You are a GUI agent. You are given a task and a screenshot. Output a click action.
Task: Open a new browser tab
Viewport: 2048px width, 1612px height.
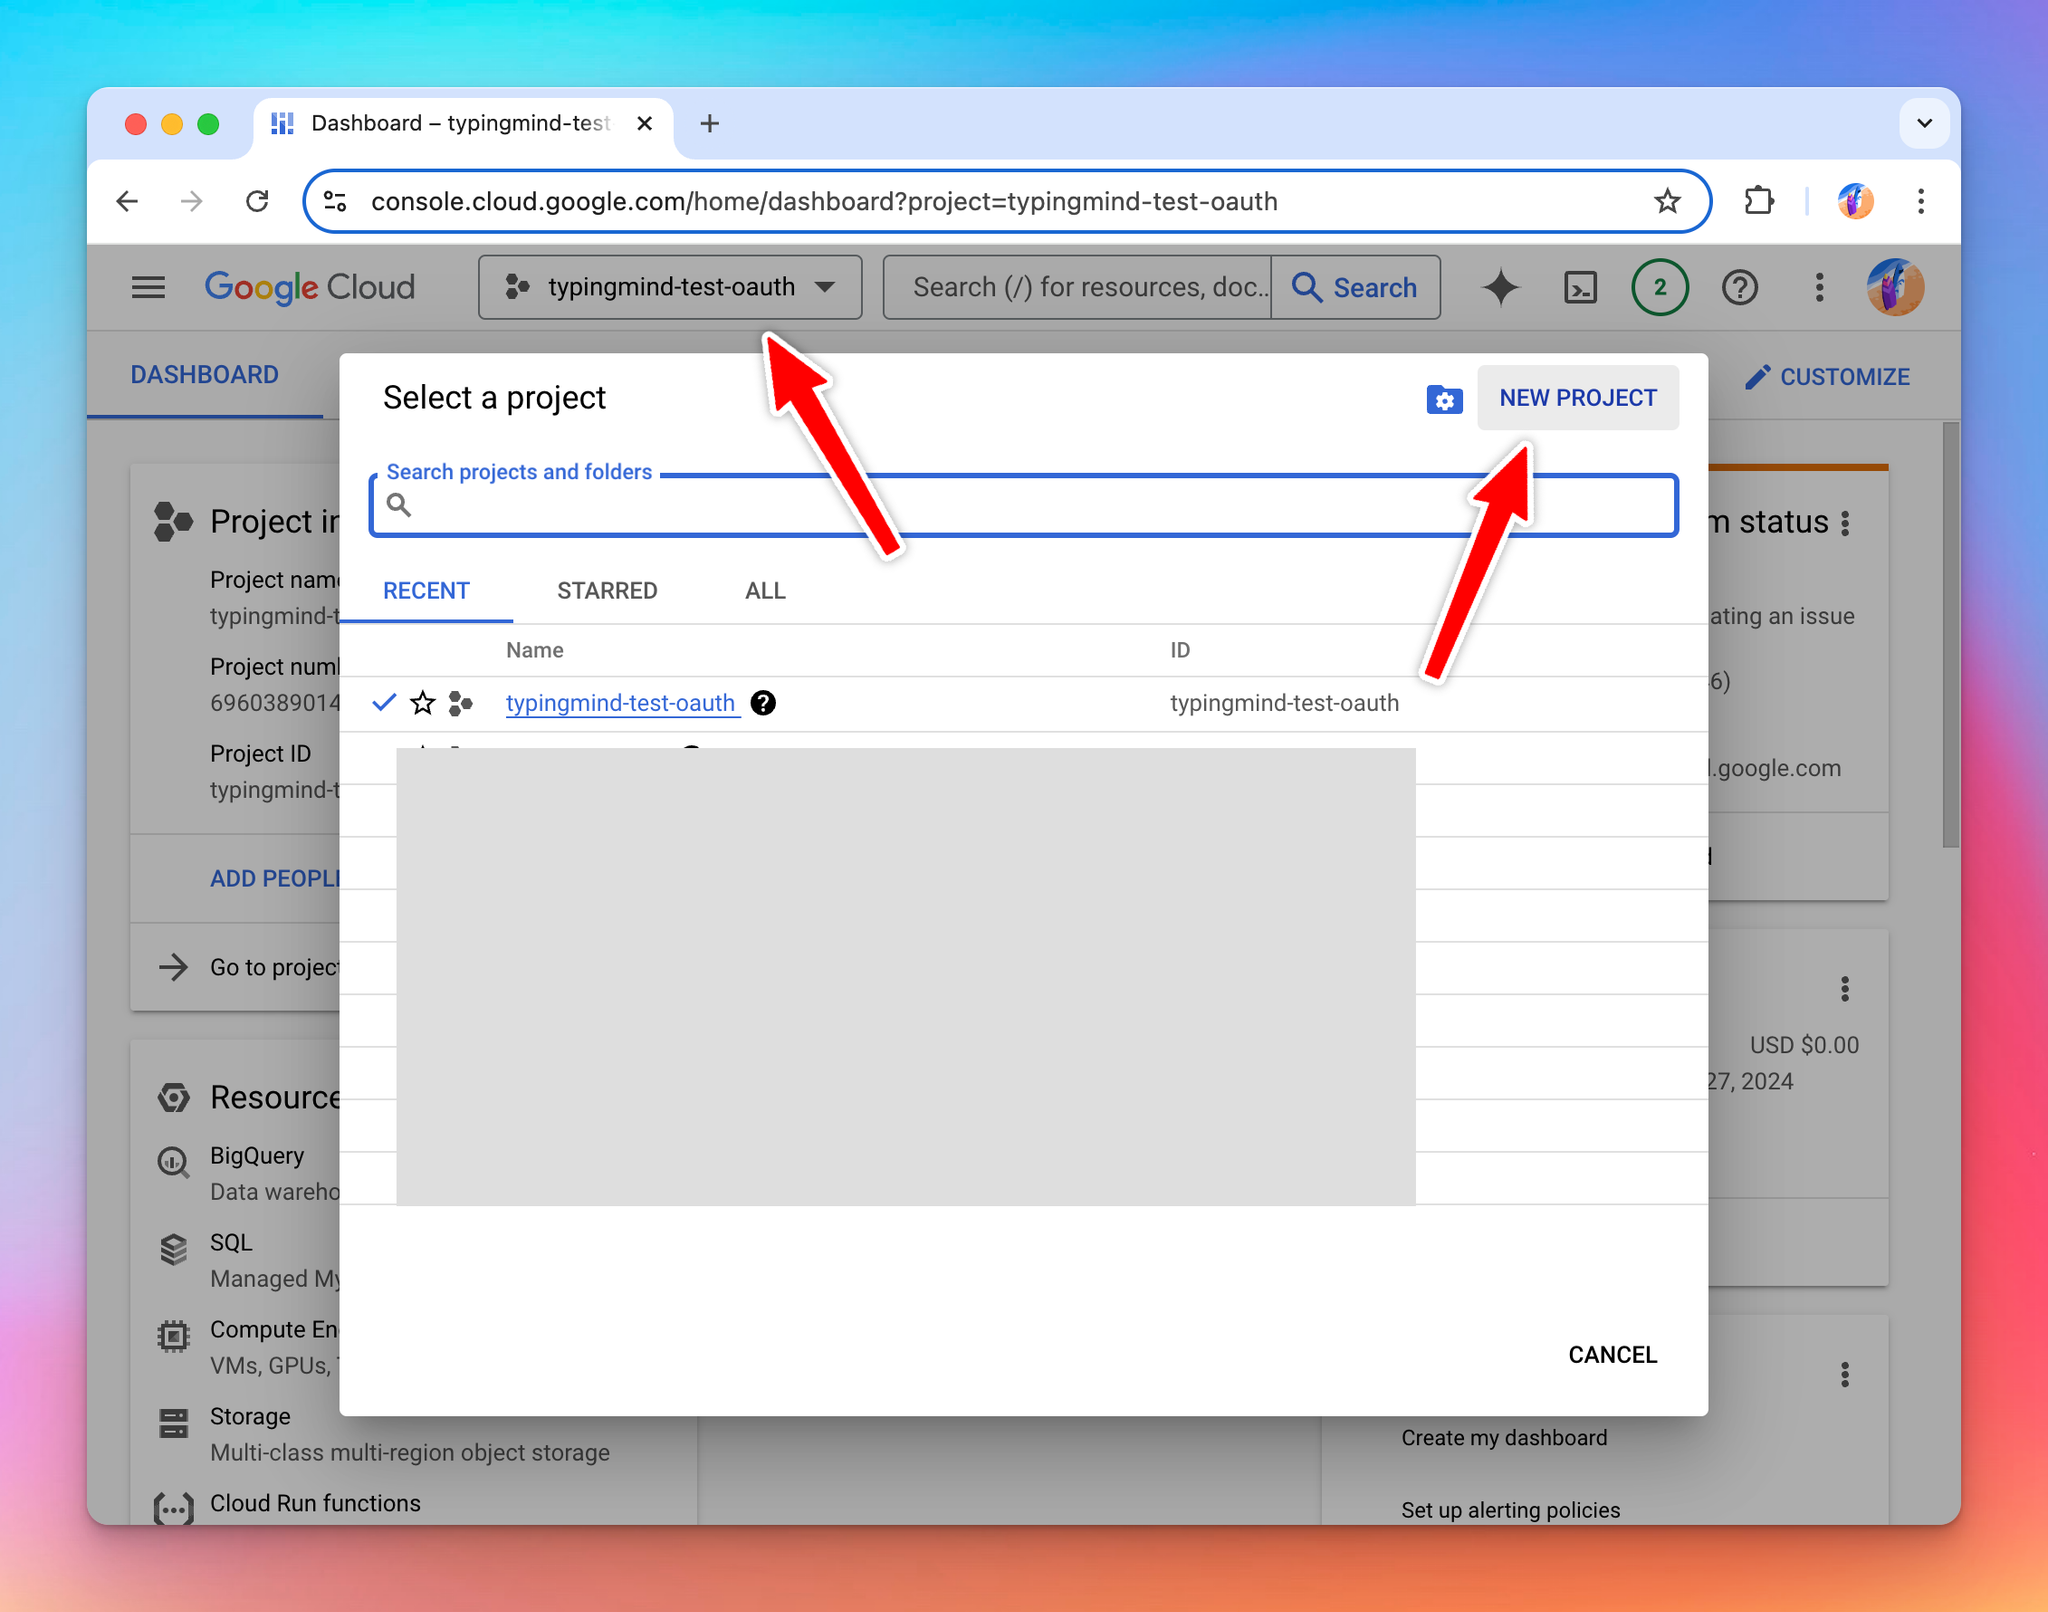point(709,123)
